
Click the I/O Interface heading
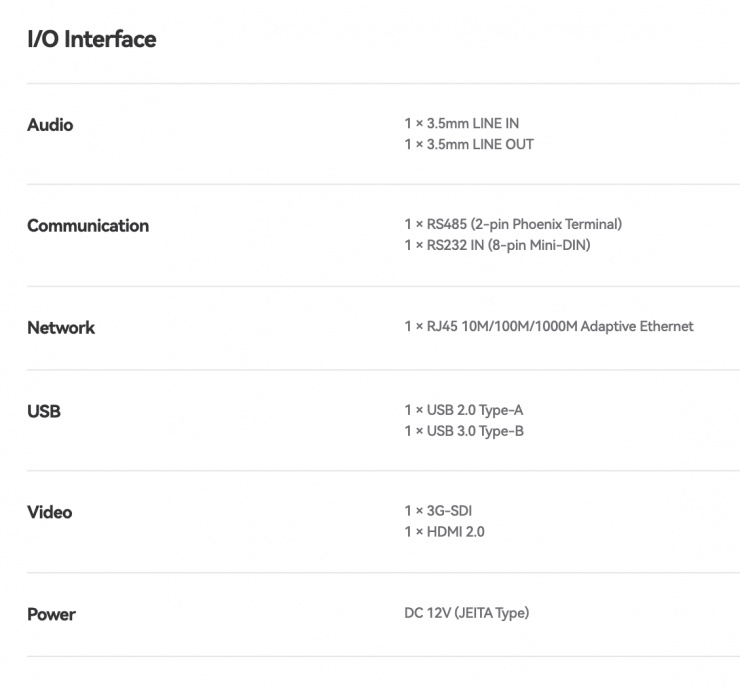point(92,39)
